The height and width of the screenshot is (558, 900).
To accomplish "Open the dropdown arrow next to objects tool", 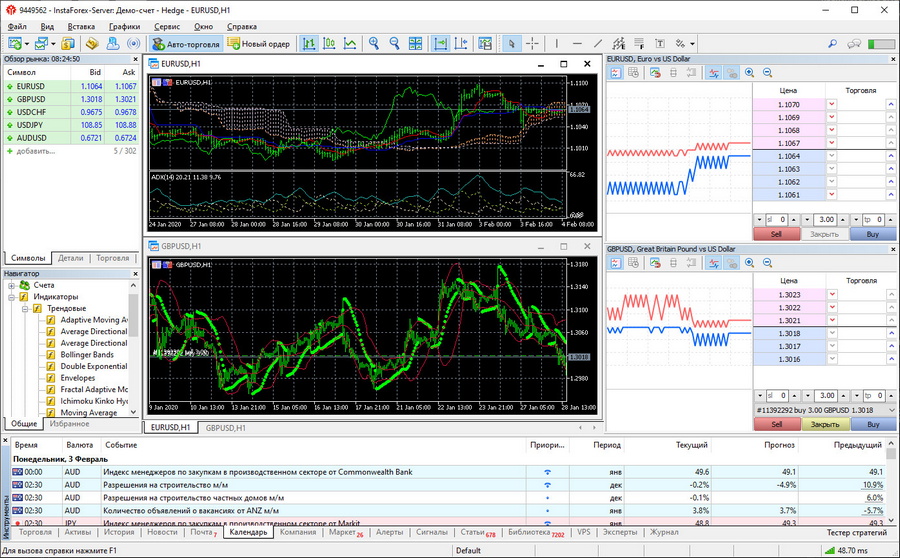I will pos(691,44).
